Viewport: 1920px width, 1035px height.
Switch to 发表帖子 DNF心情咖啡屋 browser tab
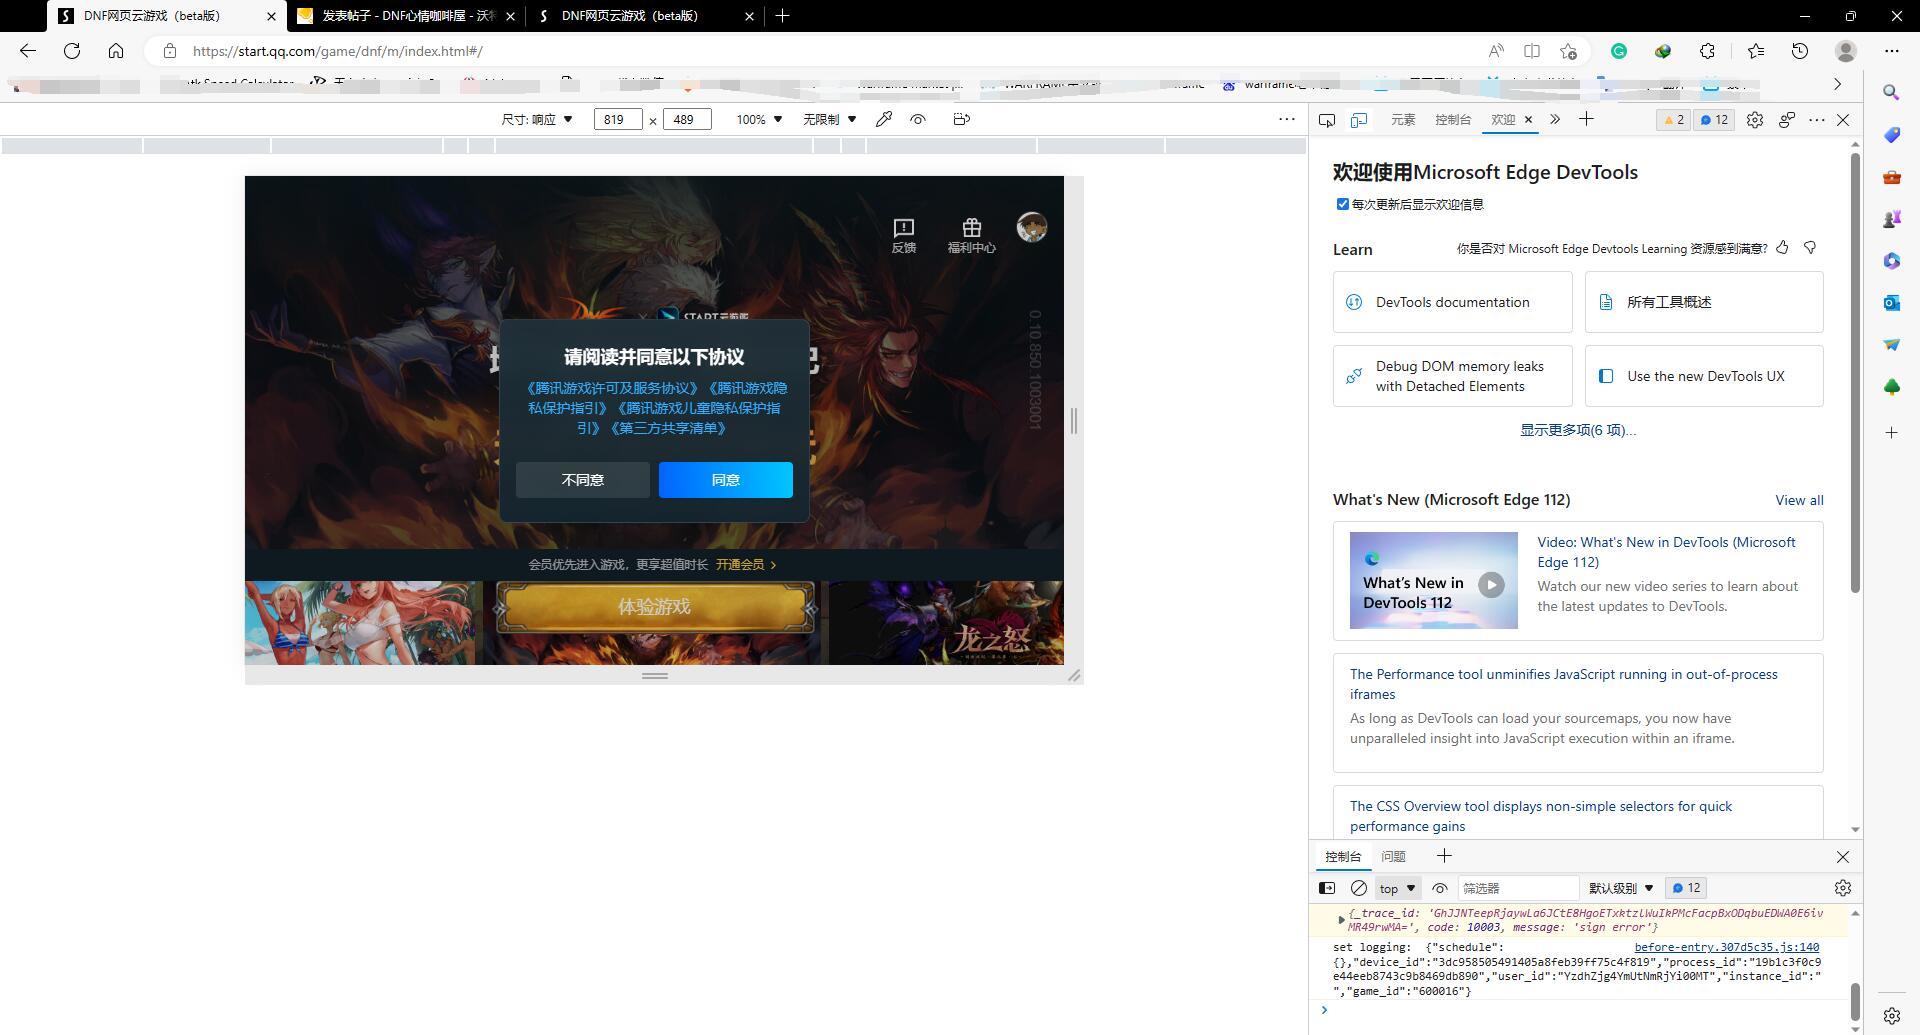coord(405,16)
